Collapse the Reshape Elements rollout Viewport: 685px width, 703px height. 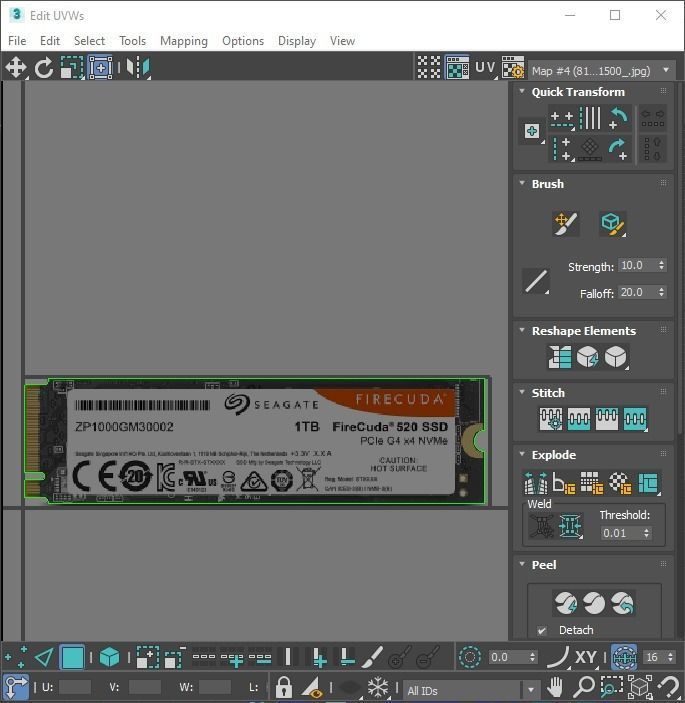(522, 330)
